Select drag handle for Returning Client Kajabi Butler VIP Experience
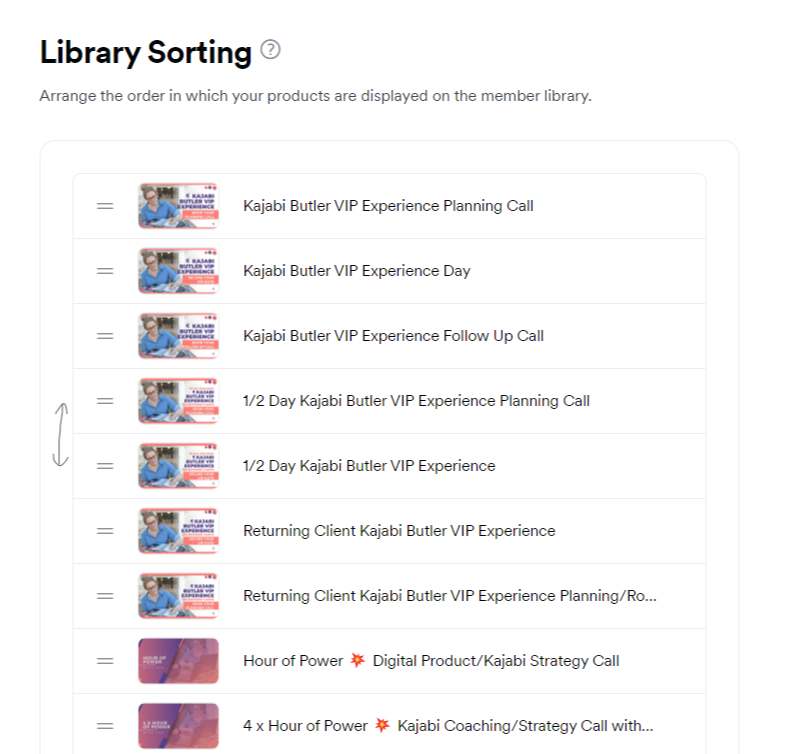The height and width of the screenshot is (754, 791). [x=105, y=531]
